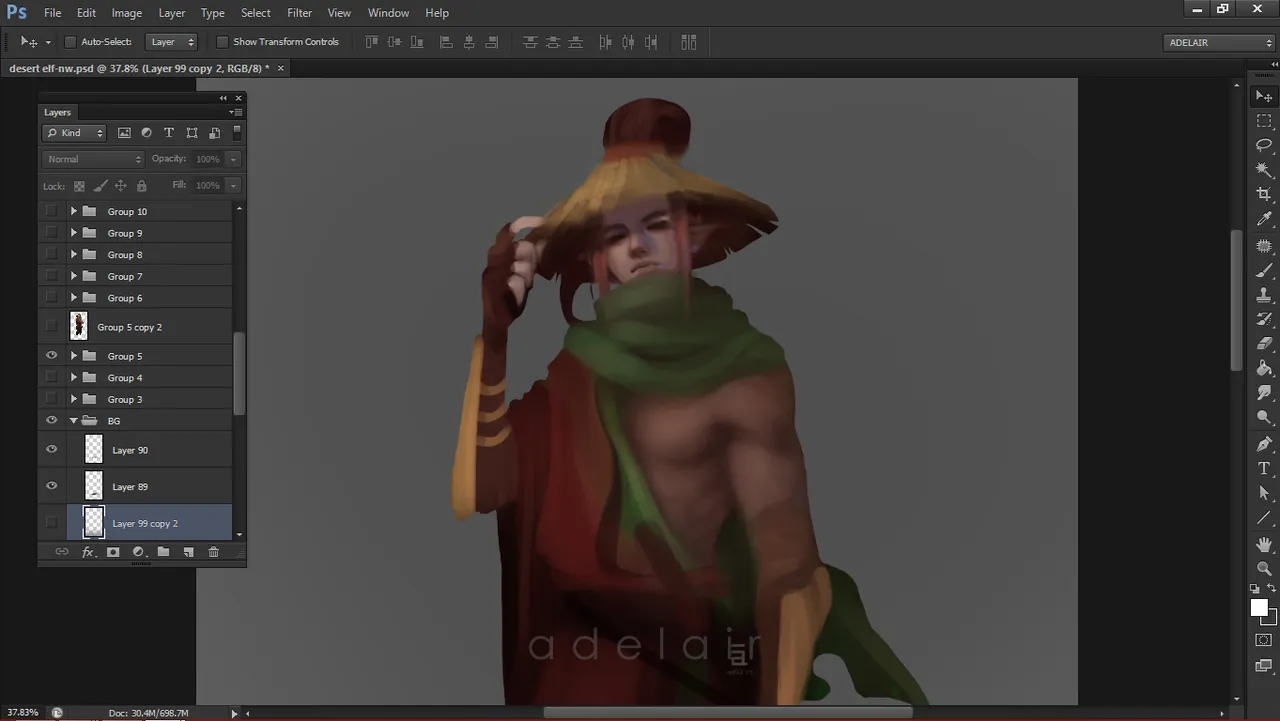Select the Lasso tool
Image resolution: width=1280 pixels, height=721 pixels.
click(1264, 145)
